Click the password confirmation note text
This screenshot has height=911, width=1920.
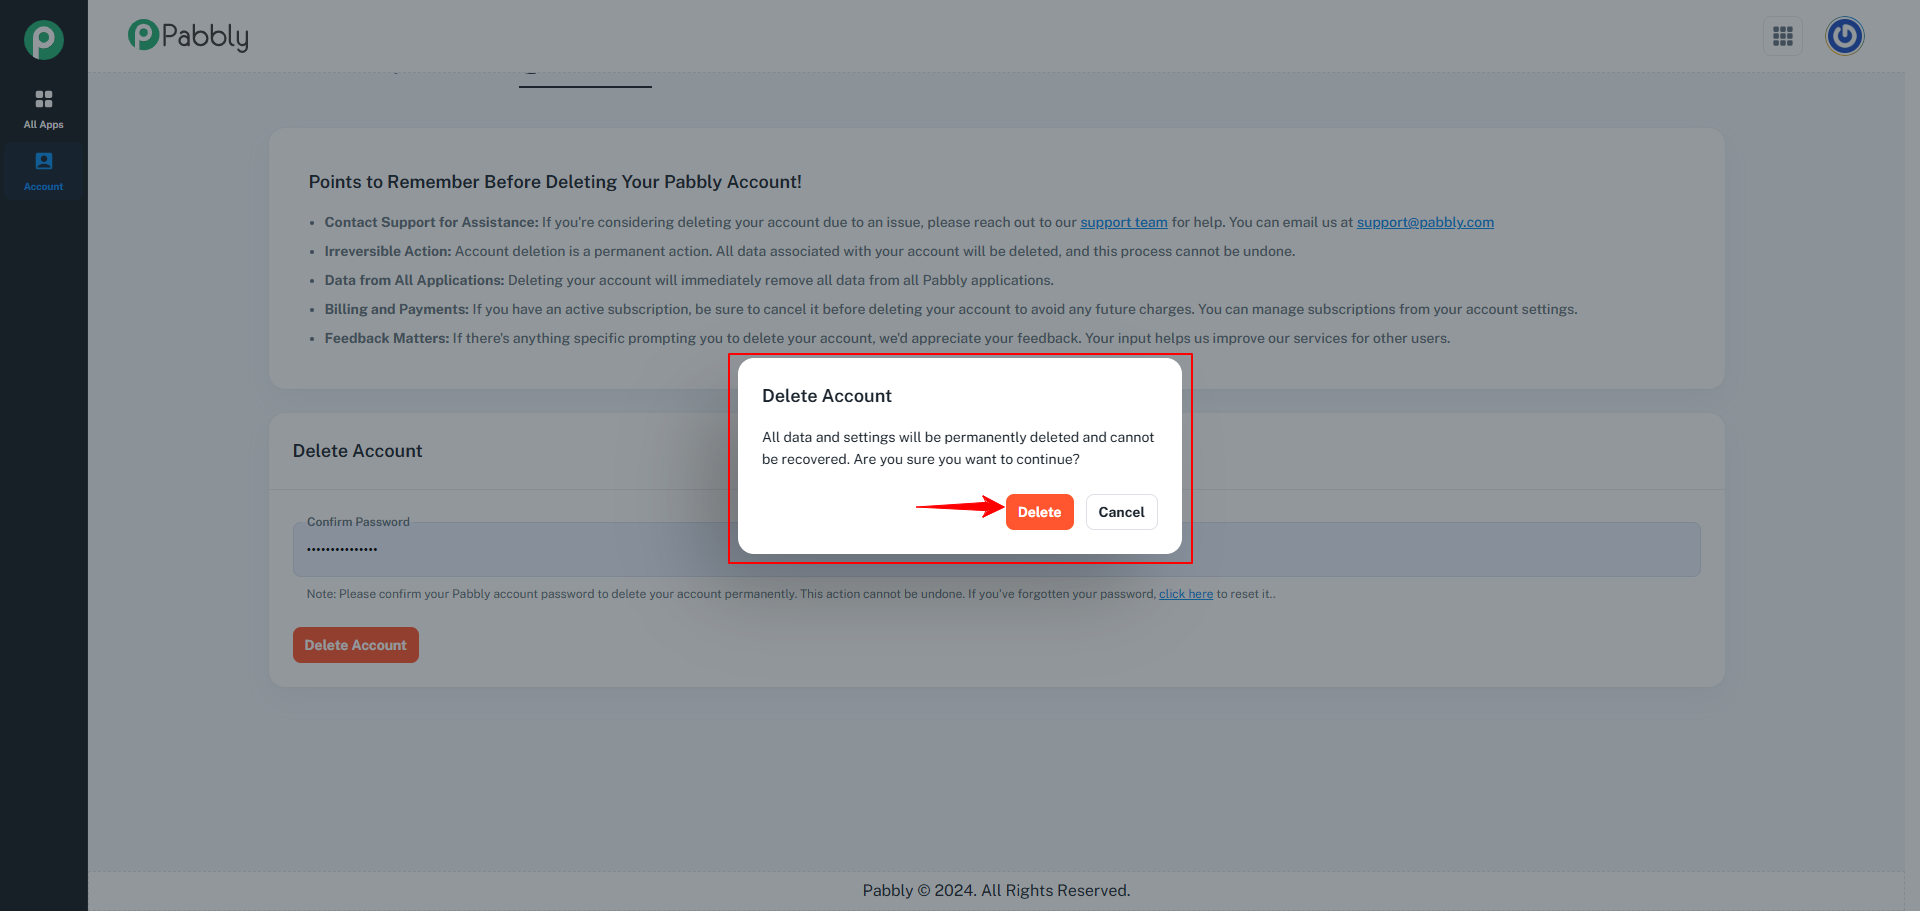click(790, 594)
